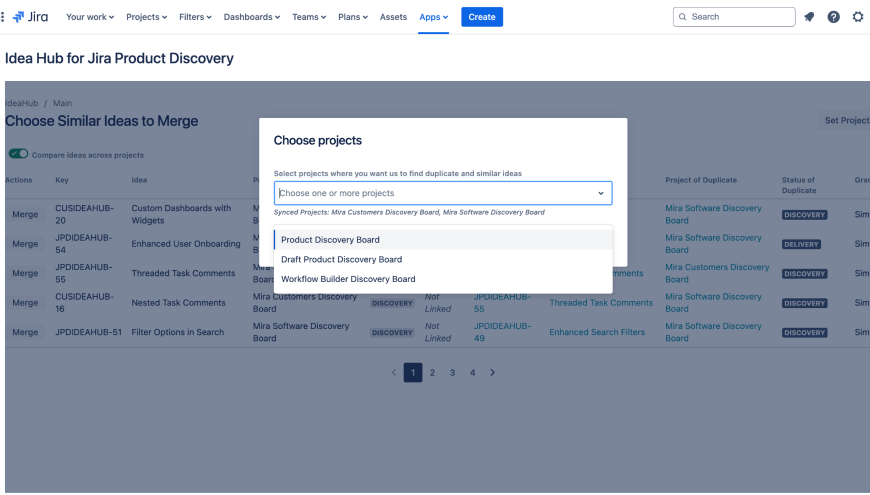The height and width of the screenshot is (495, 870).
Task: Open the Main breadcrumb link
Action: [x=62, y=103]
